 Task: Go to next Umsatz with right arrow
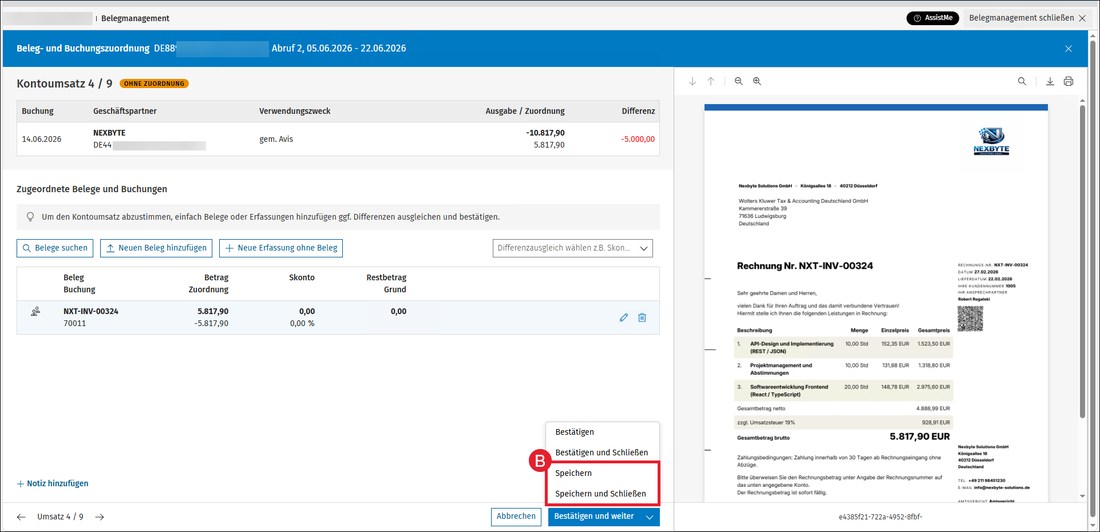pos(100,517)
